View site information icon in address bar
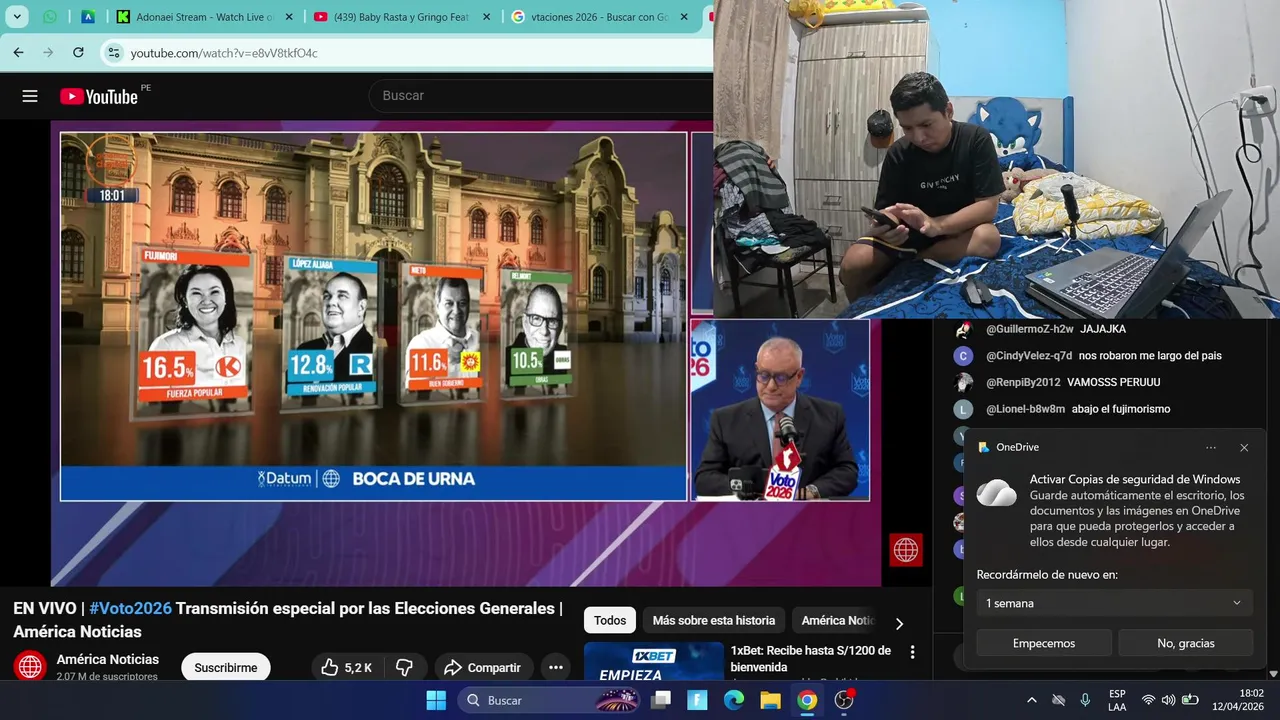 (x=114, y=53)
